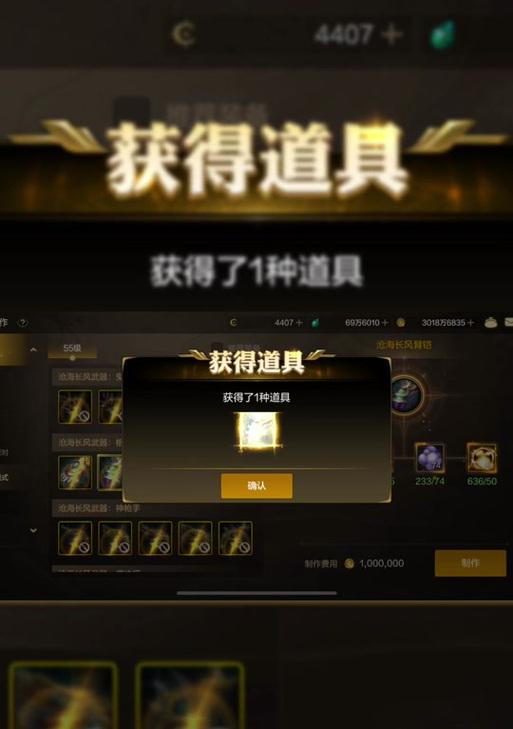513x729 pixels.
Task: Select first locked weapon in 神枪手 row
Action: tap(75, 538)
